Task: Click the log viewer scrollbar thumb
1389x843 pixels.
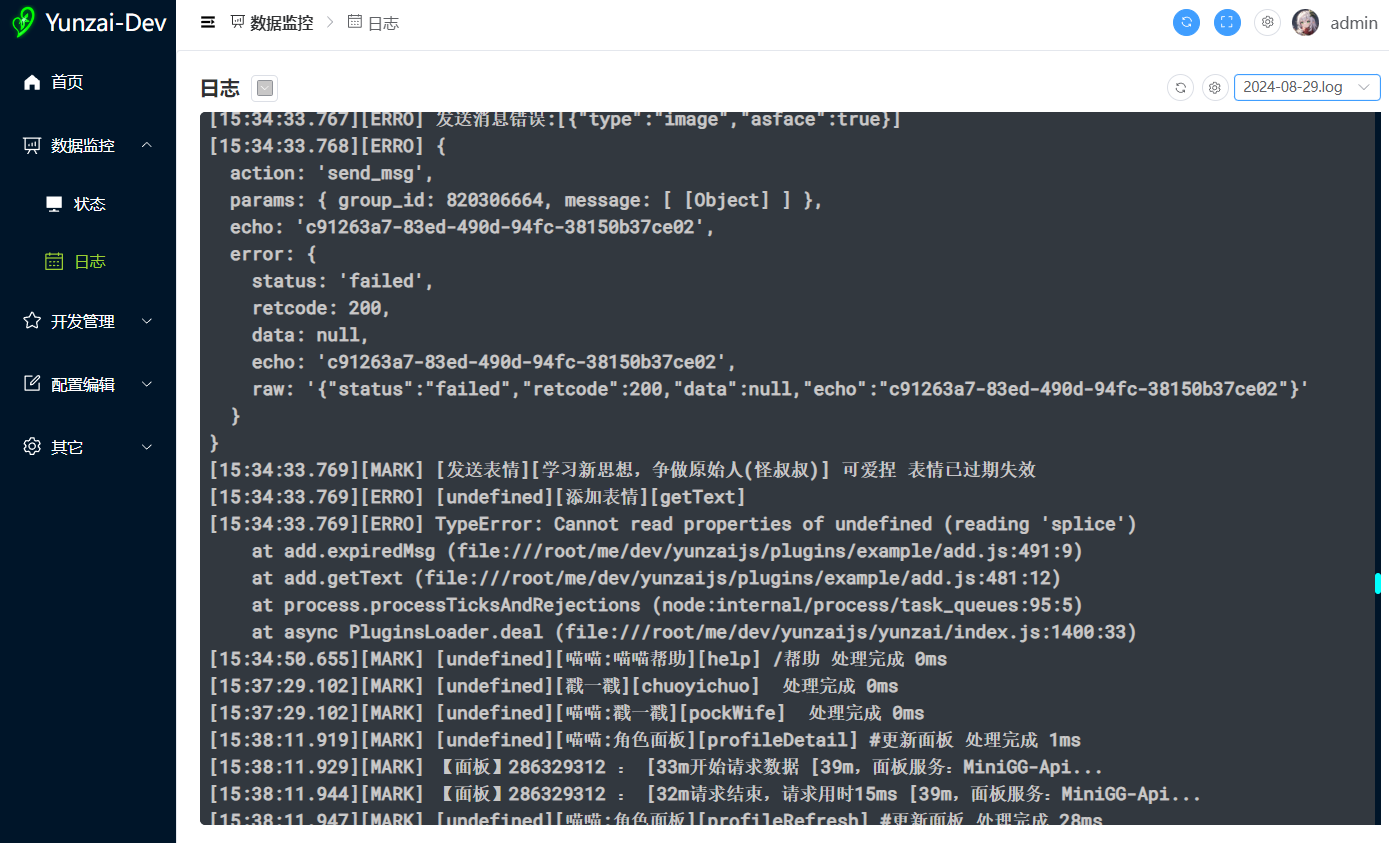Action: tap(1377, 583)
